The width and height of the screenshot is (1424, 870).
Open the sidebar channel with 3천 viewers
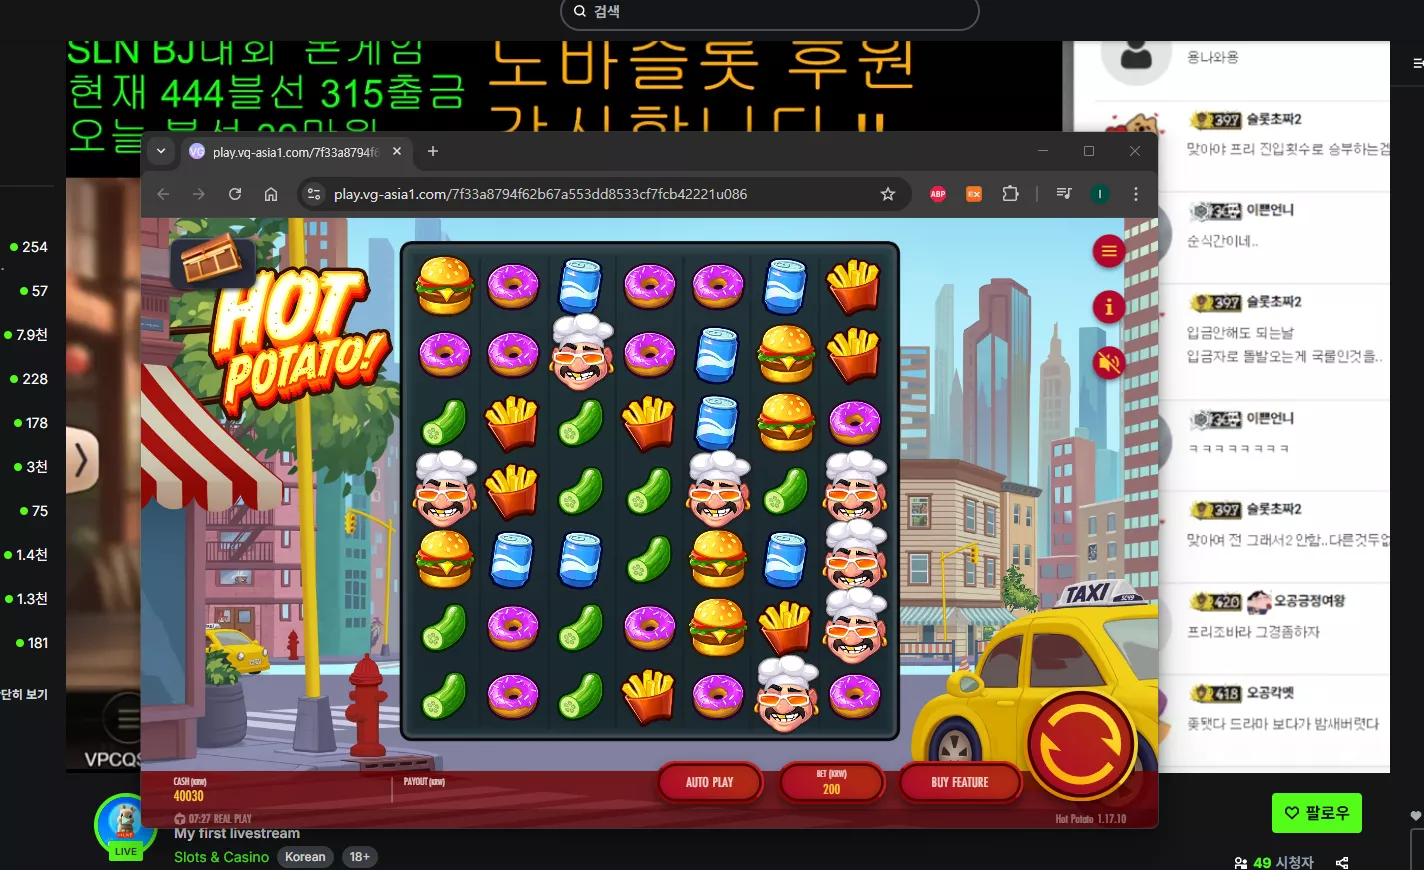(30, 467)
